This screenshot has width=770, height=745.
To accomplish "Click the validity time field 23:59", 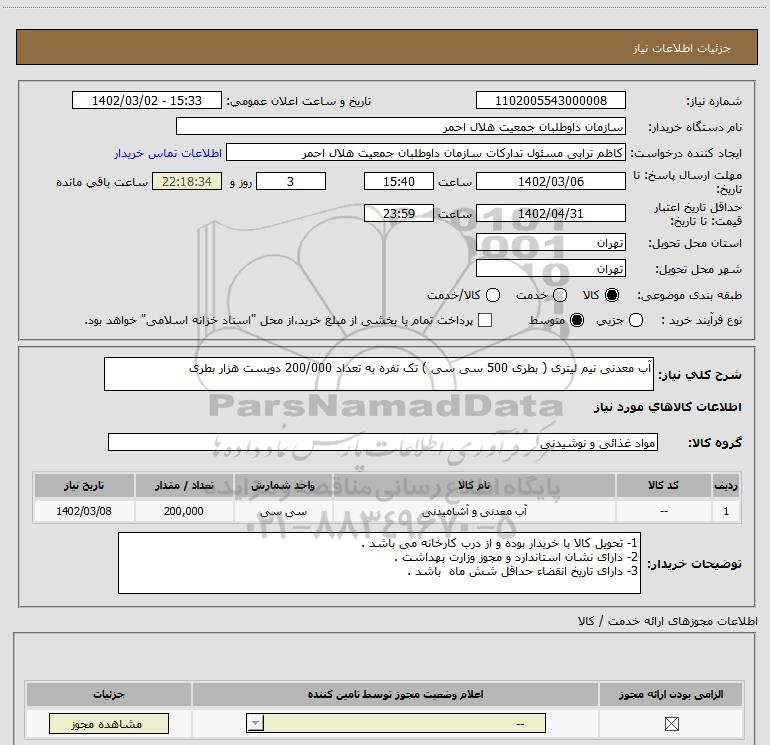I will point(399,213).
